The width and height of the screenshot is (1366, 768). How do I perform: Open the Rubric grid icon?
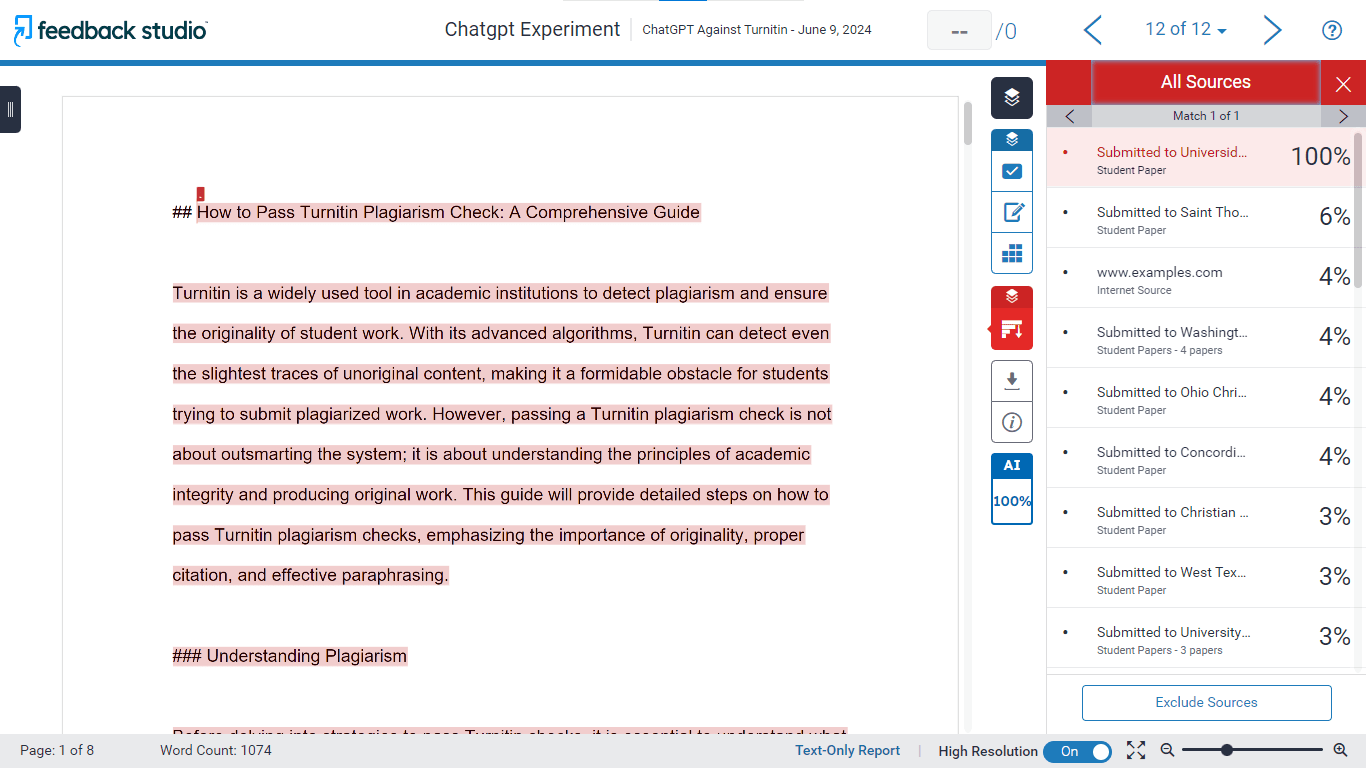(1011, 253)
